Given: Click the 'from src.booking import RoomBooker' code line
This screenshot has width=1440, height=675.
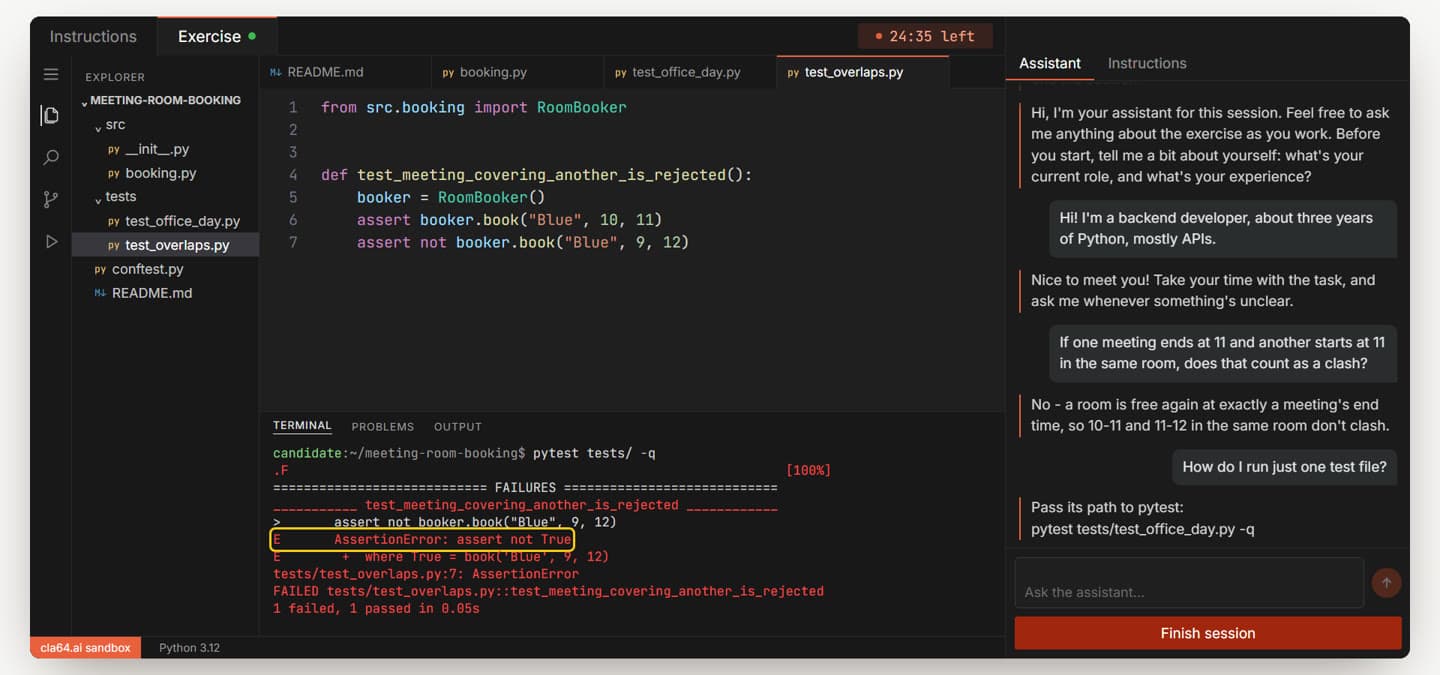Looking at the screenshot, I should tap(473, 107).
